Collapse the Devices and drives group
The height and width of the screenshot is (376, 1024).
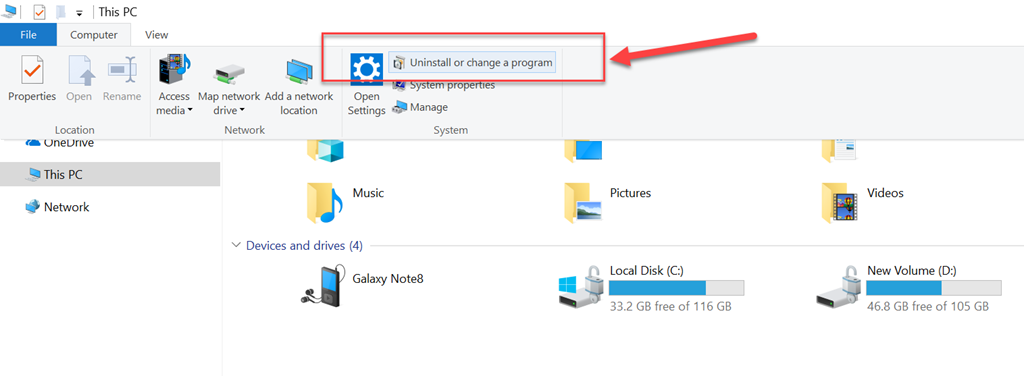[236, 246]
